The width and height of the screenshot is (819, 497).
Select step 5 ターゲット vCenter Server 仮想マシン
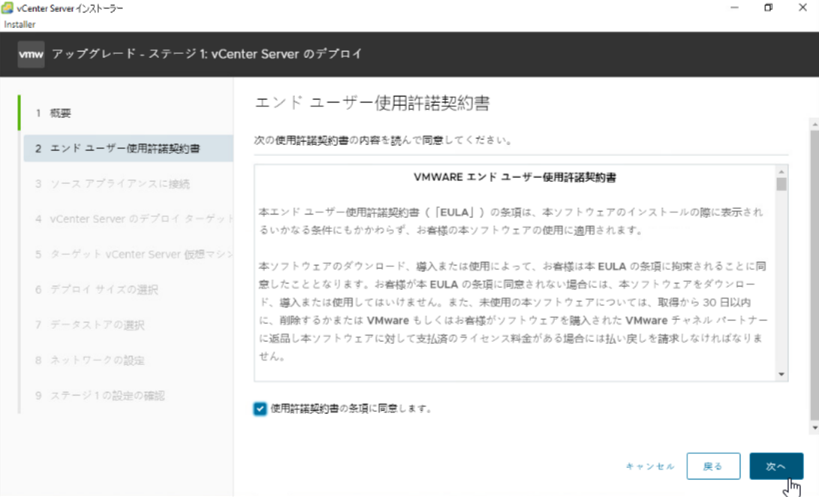(x=128, y=254)
